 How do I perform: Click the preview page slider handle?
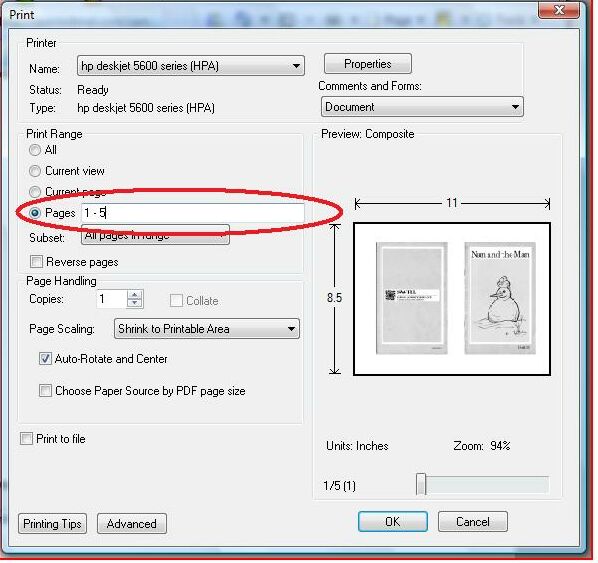pos(421,484)
